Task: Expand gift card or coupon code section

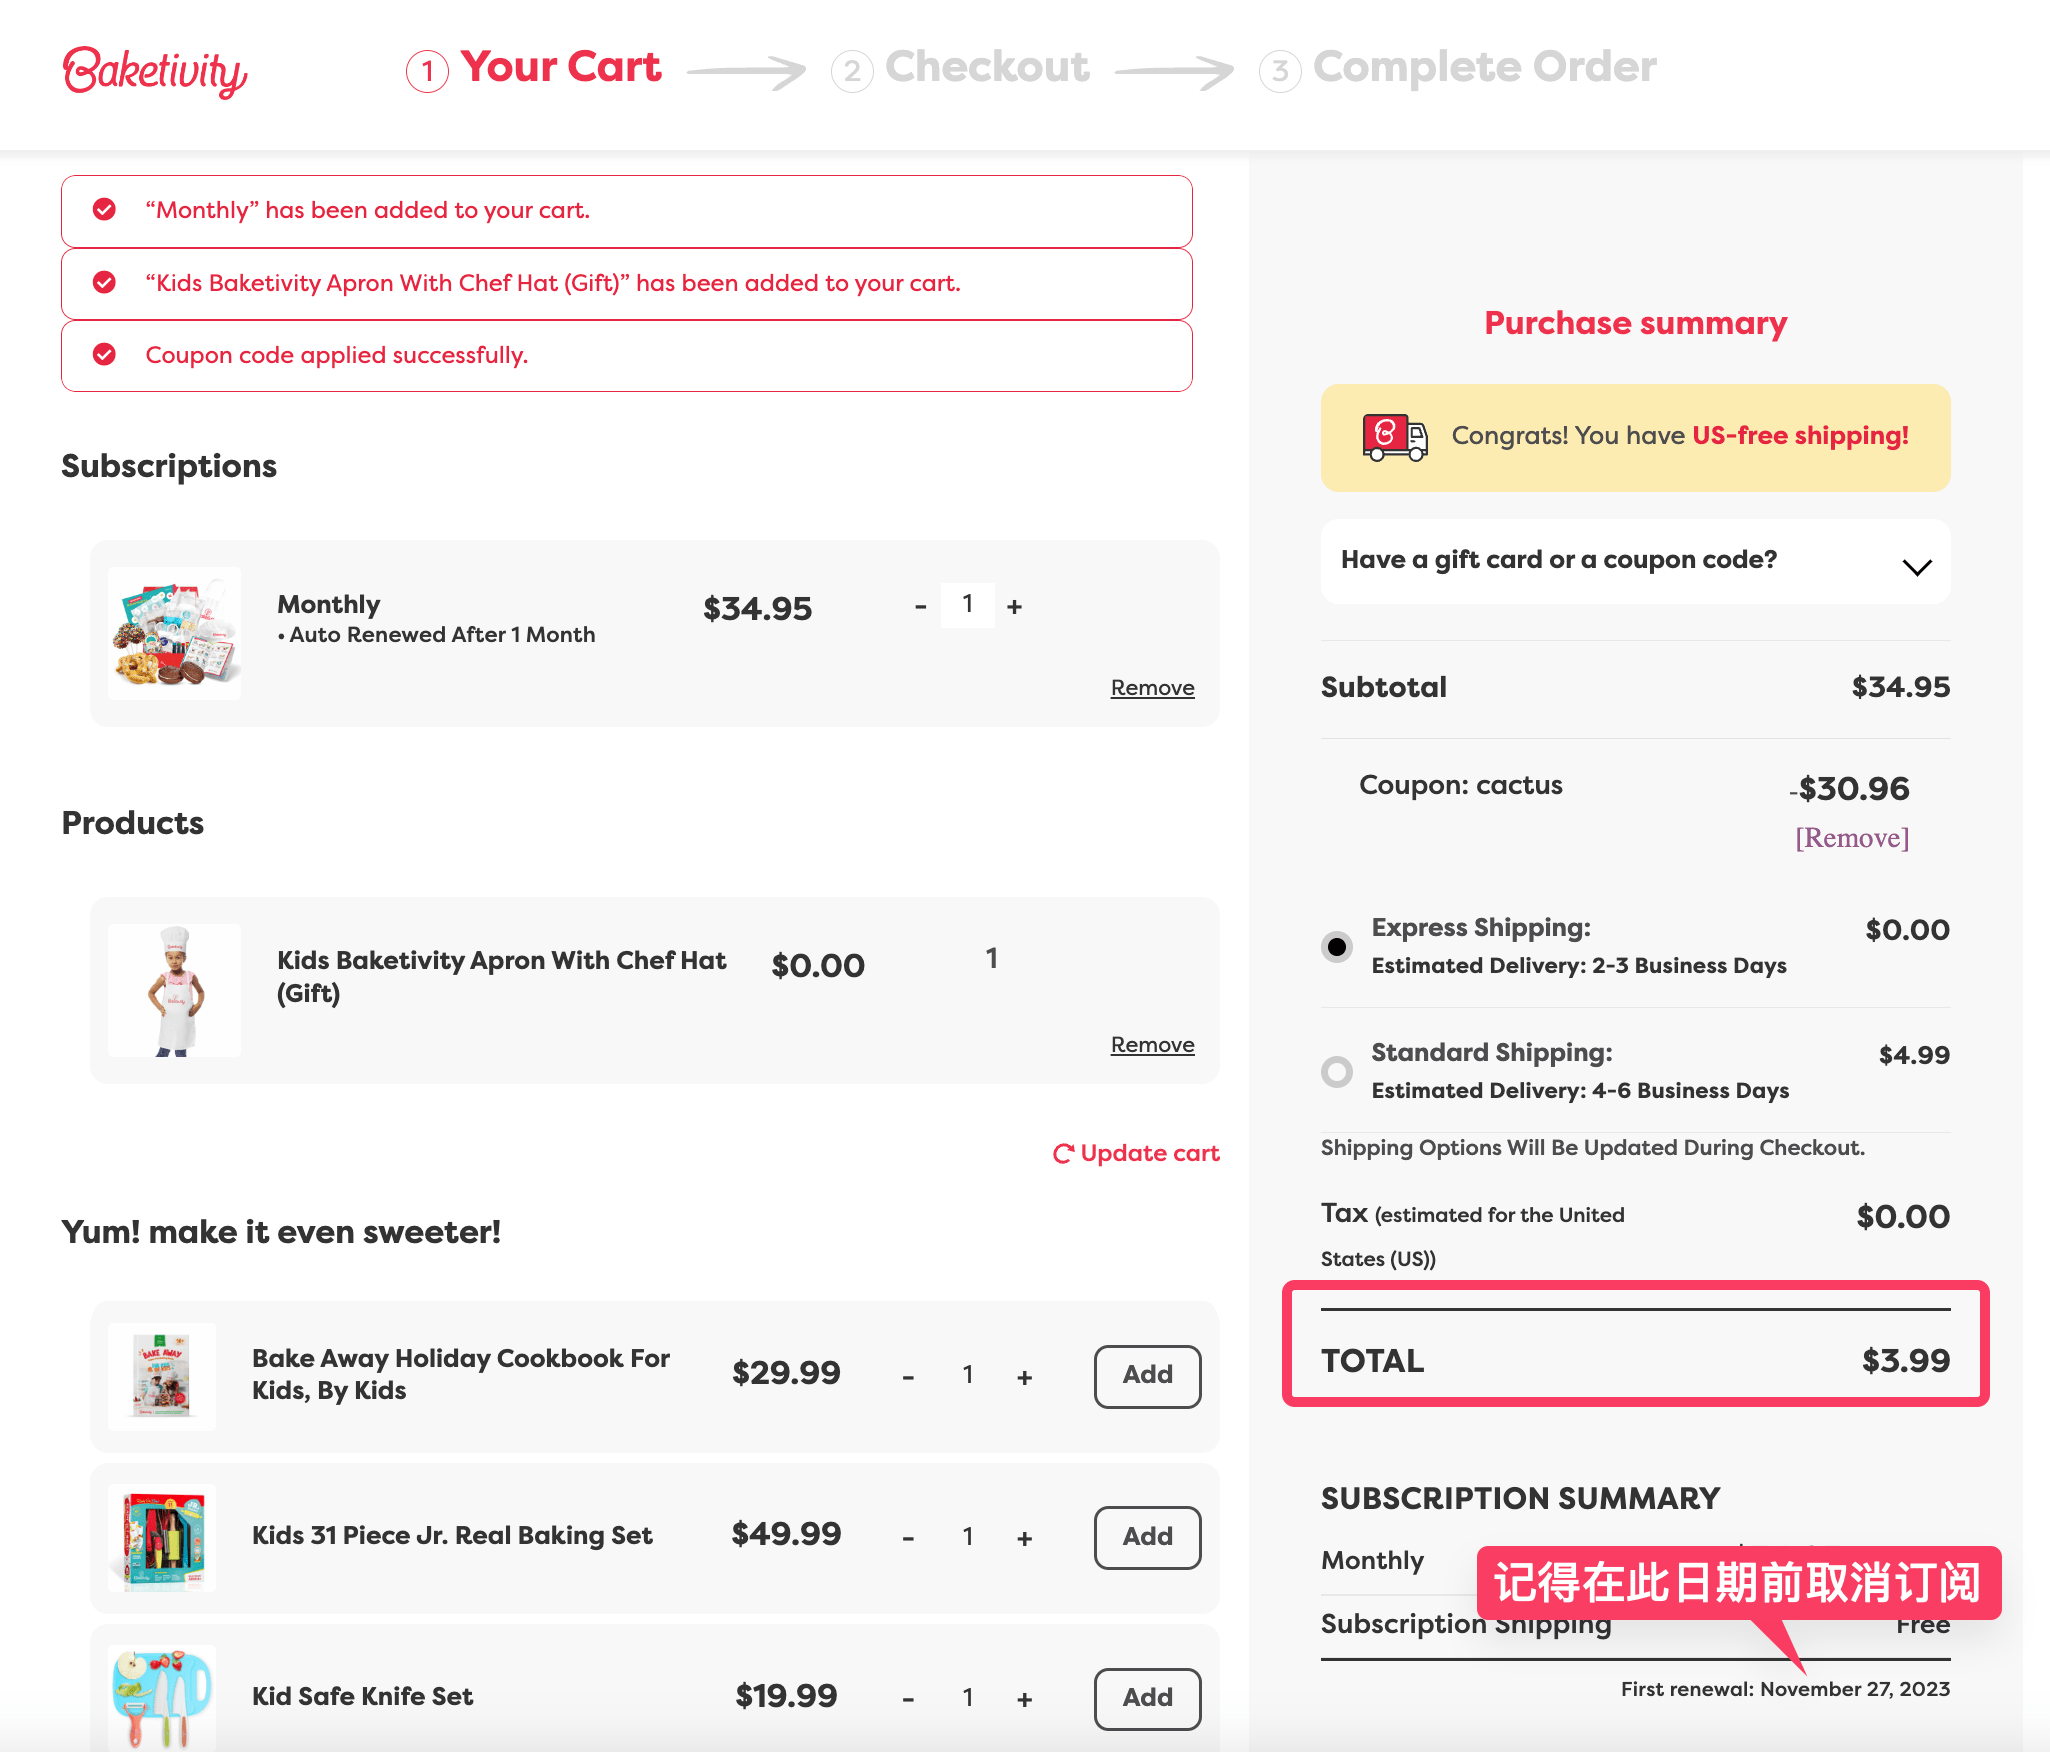Action: [1916, 567]
